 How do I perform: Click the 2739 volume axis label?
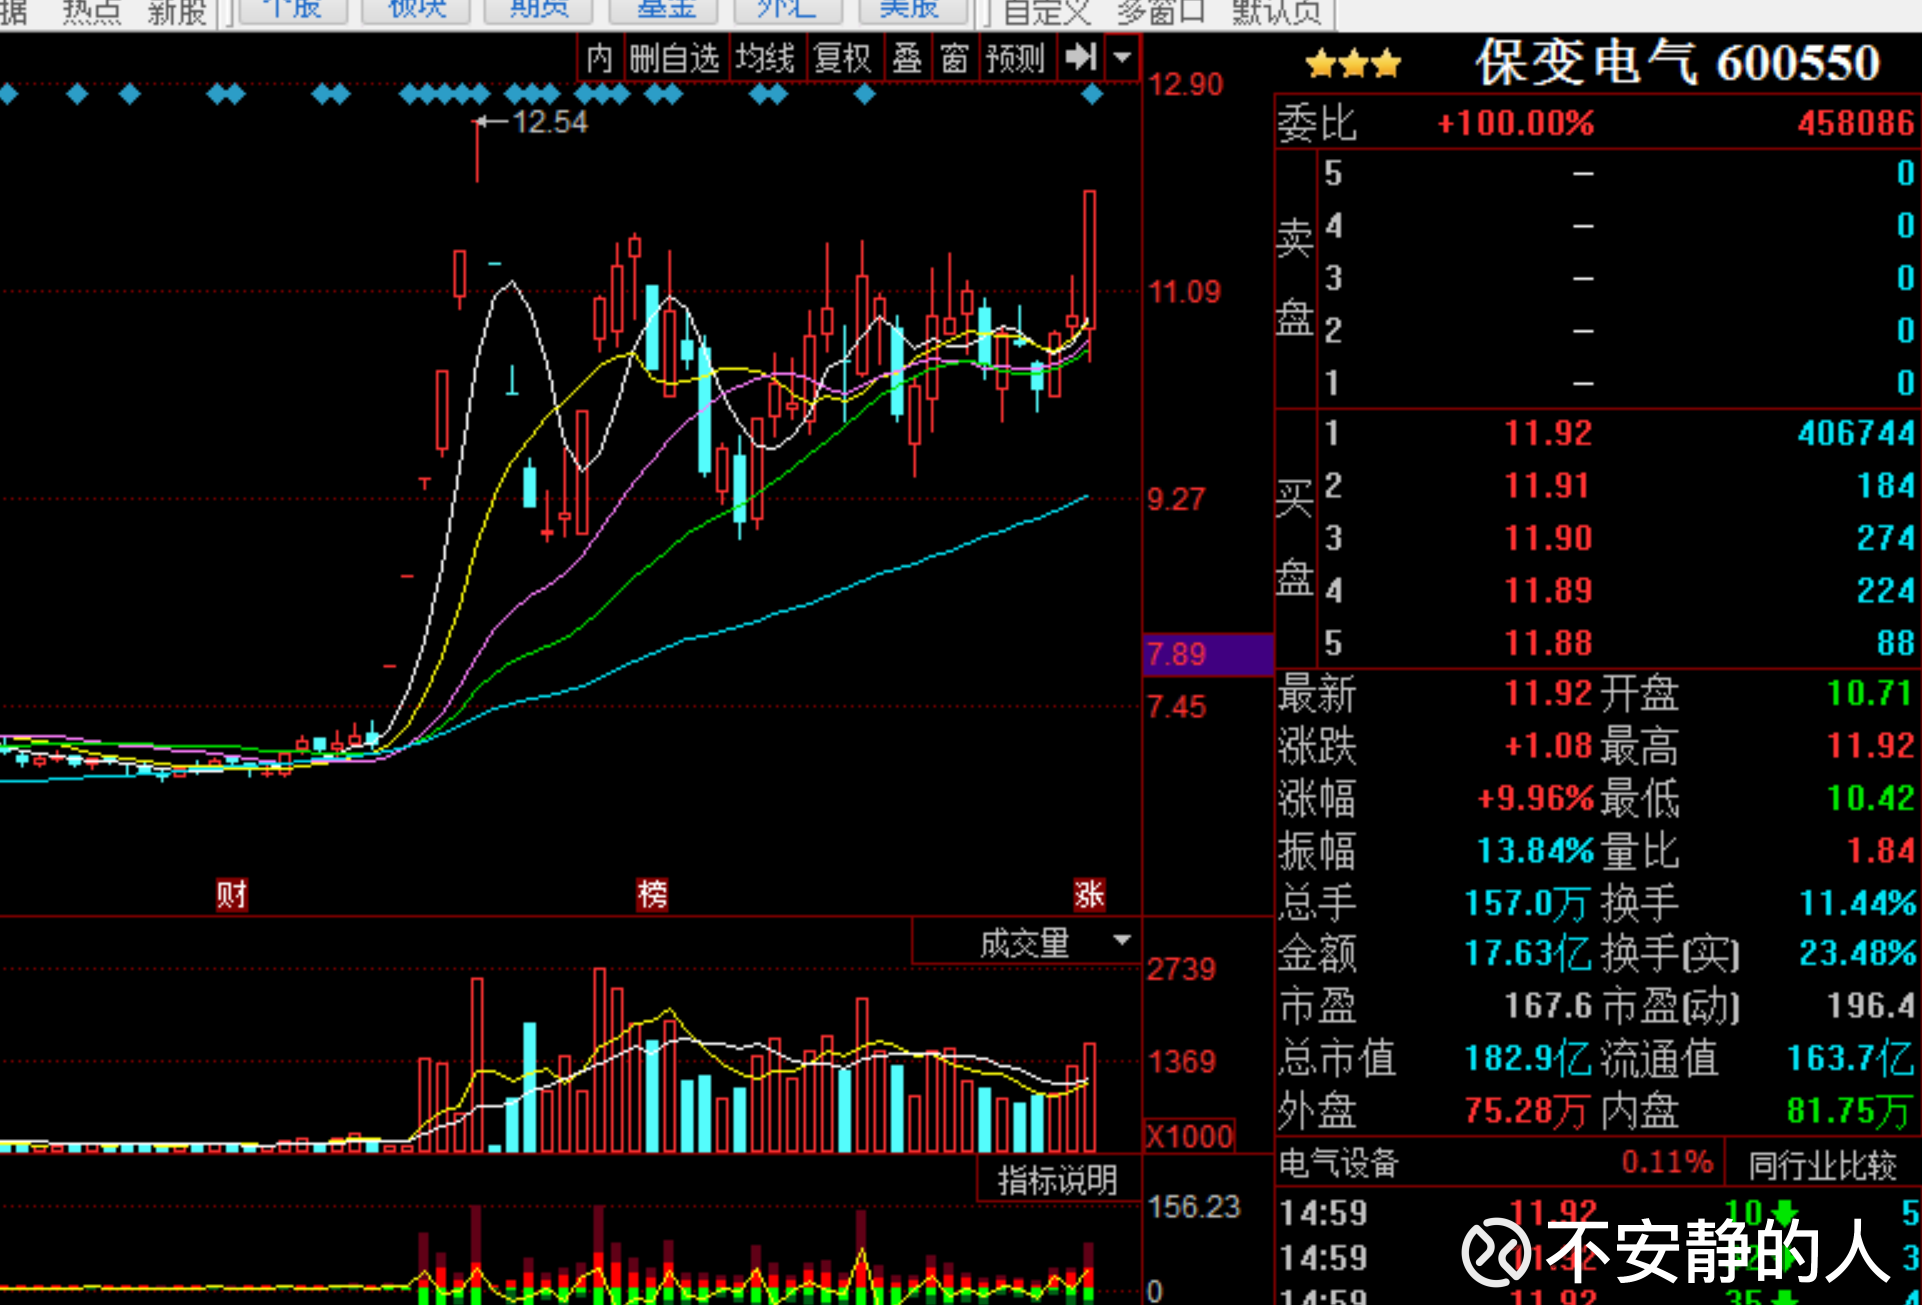pyautogui.click(x=1181, y=969)
